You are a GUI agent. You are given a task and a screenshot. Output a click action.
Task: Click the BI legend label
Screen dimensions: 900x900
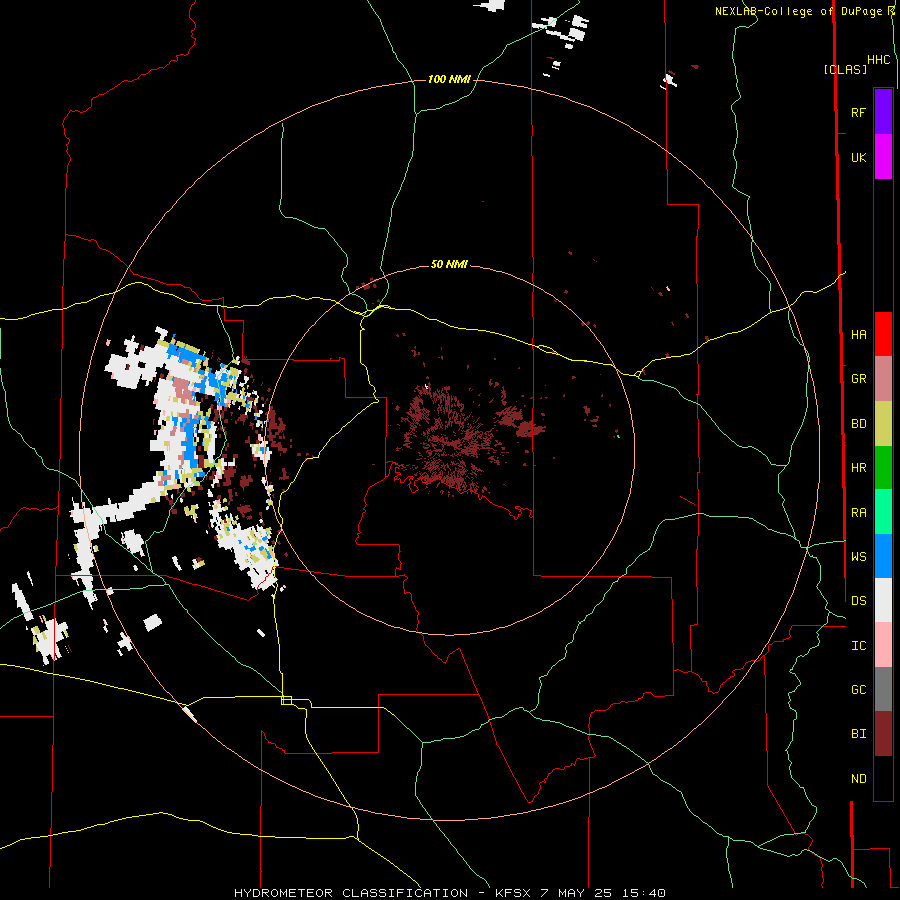coord(858,734)
